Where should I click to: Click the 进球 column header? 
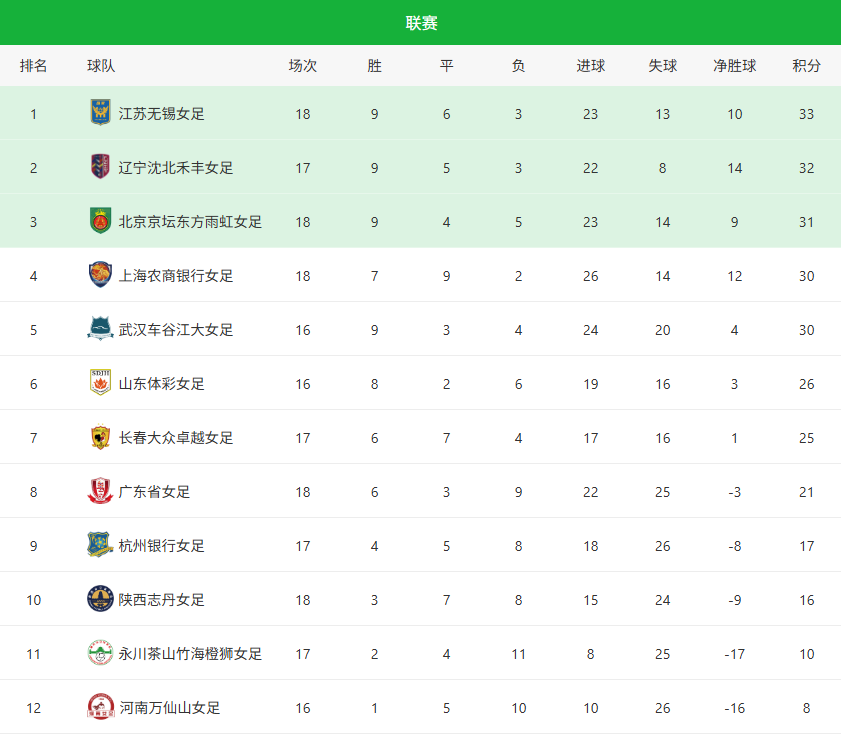tap(590, 66)
